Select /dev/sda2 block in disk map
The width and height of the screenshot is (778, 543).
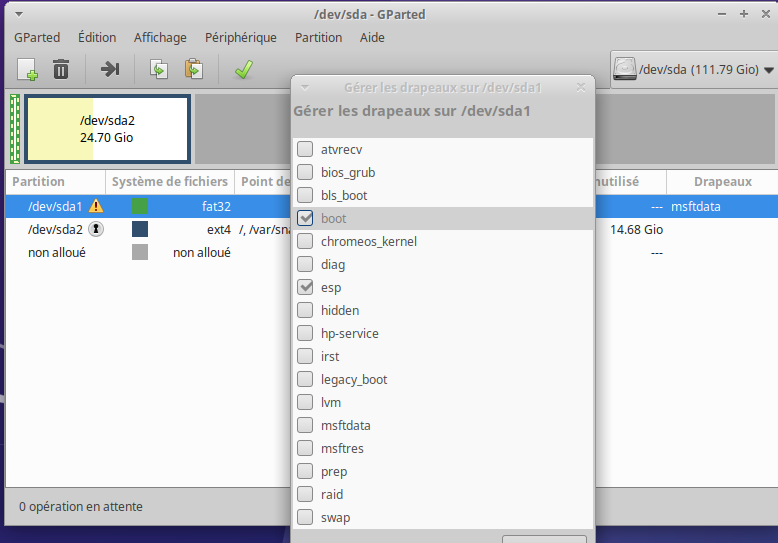pos(108,129)
